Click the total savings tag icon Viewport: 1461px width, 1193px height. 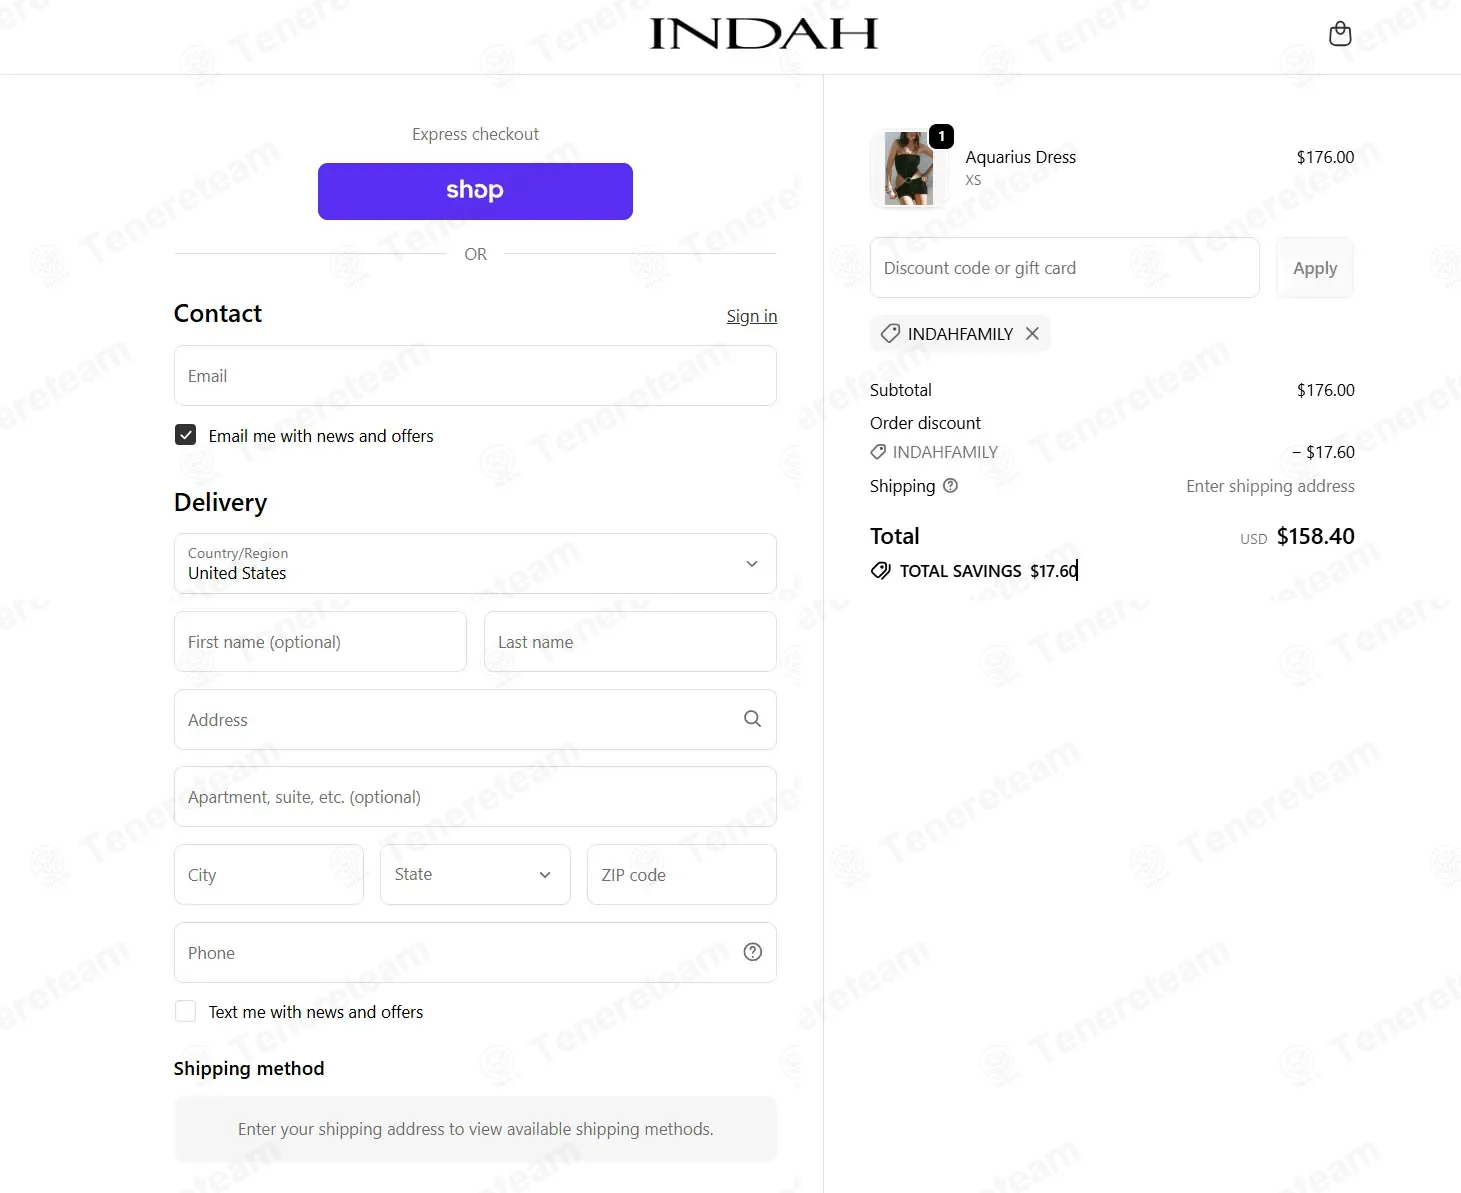(880, 570)
